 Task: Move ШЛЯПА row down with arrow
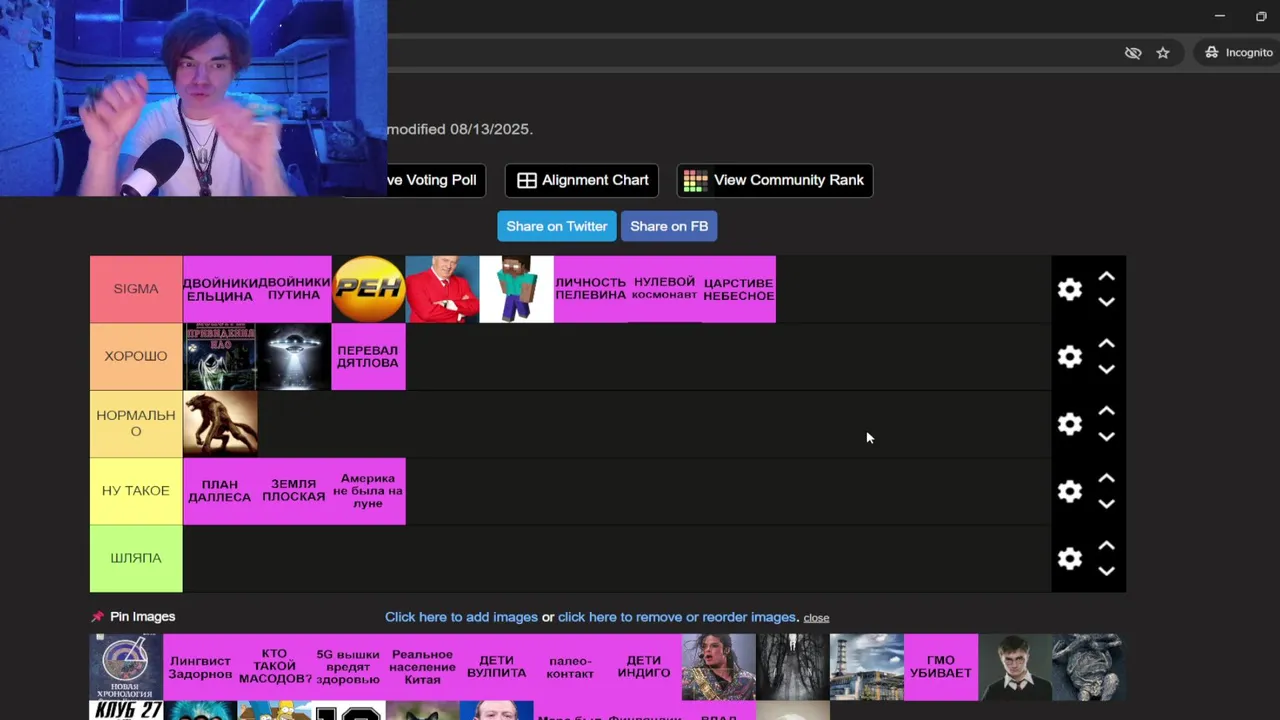1106,571
